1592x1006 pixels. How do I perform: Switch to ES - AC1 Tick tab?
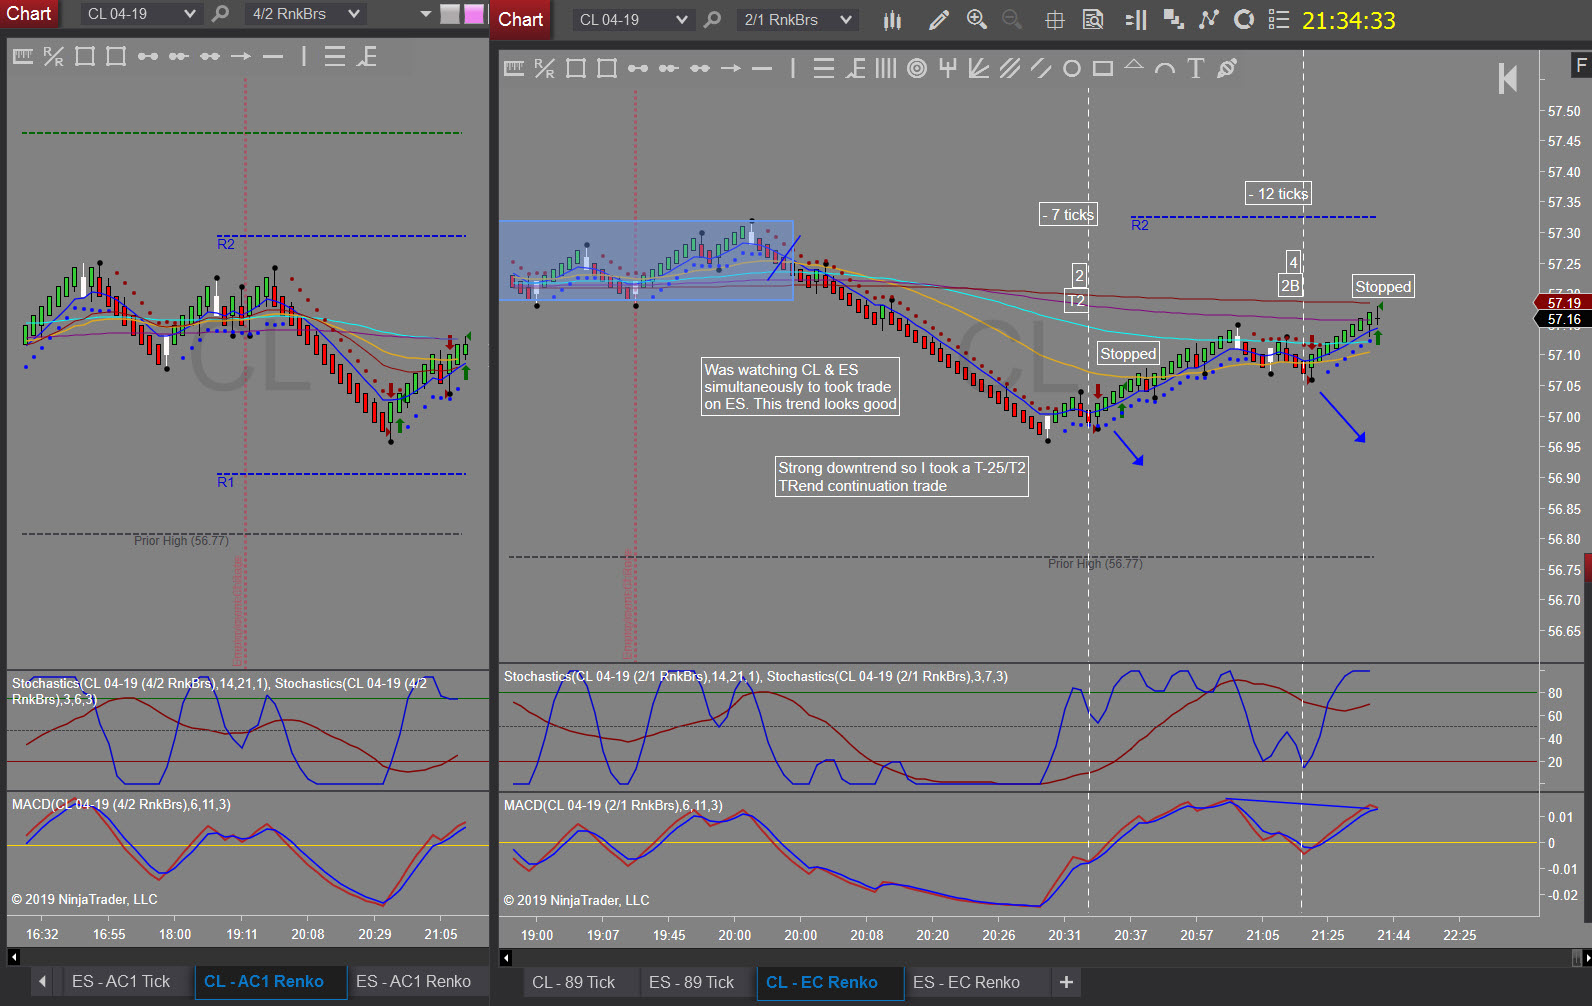click(121, 981)
